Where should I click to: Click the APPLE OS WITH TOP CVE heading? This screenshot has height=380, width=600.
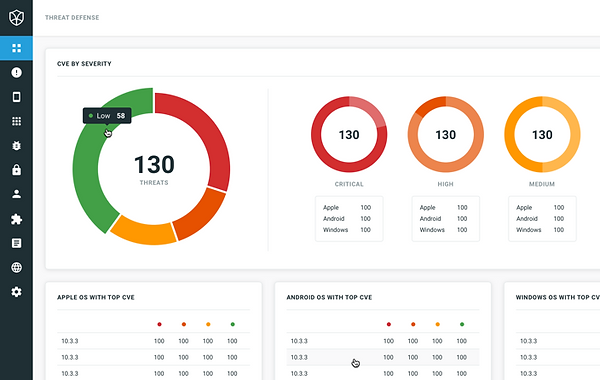click(x=96, y=297)
